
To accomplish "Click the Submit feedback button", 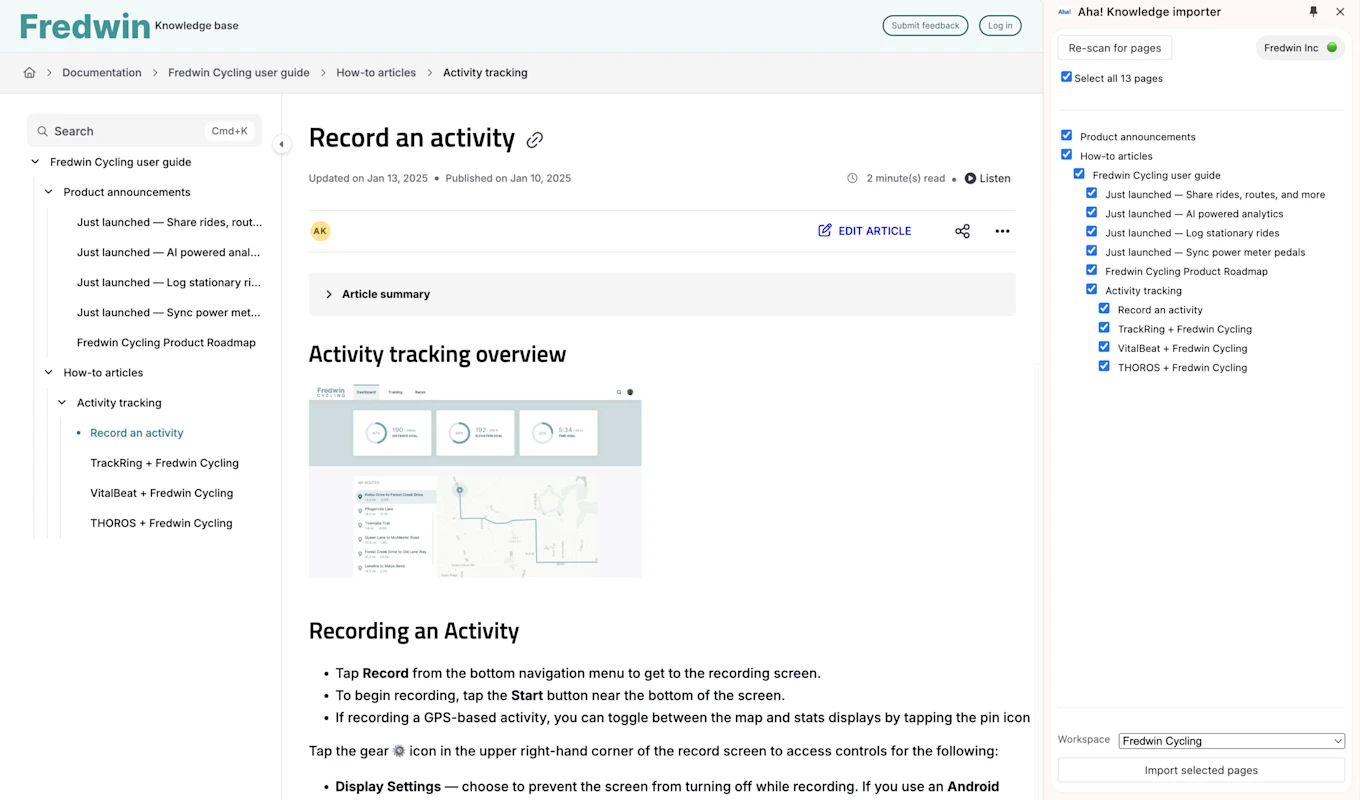I will [925, 25].
